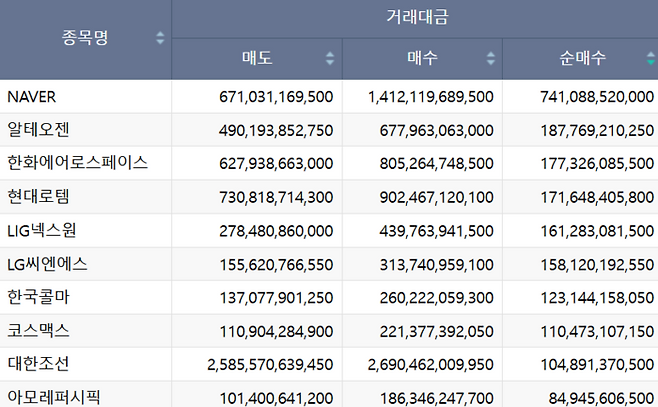Select 코스맥스 buy value 221,377,392,050
Viewport: 658px width, 407px height.
pyautogui.click(x=436, y=331)
